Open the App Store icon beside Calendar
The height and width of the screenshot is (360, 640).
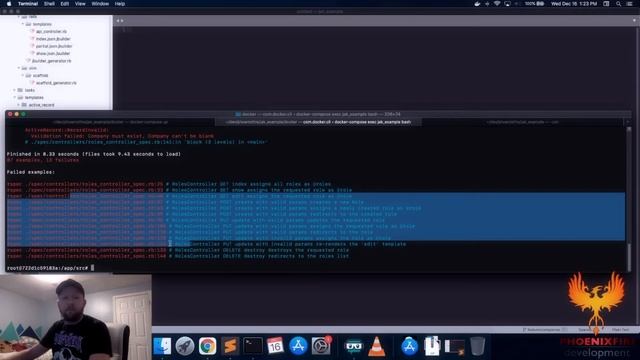298,346
